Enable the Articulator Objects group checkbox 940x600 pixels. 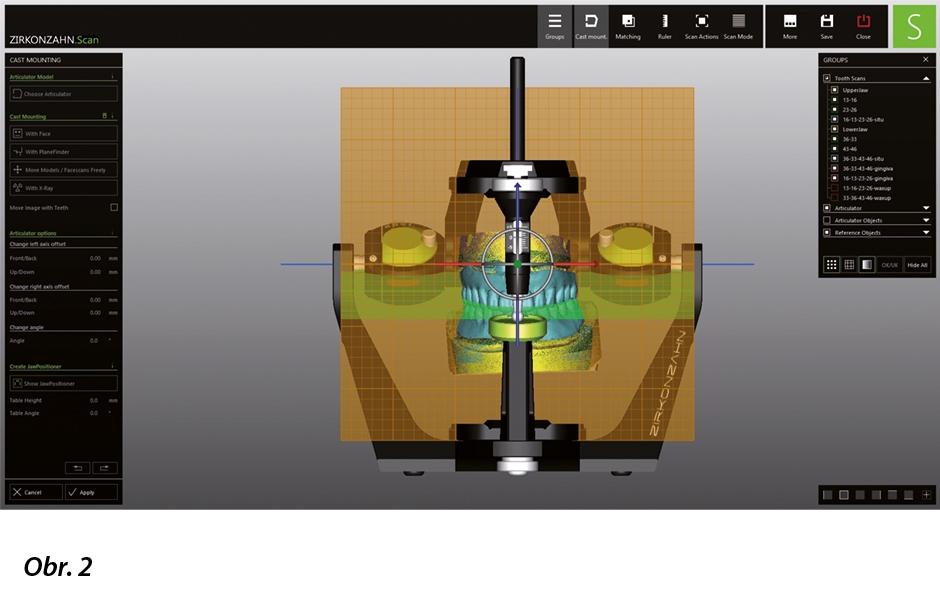click(x=827, y=220)
